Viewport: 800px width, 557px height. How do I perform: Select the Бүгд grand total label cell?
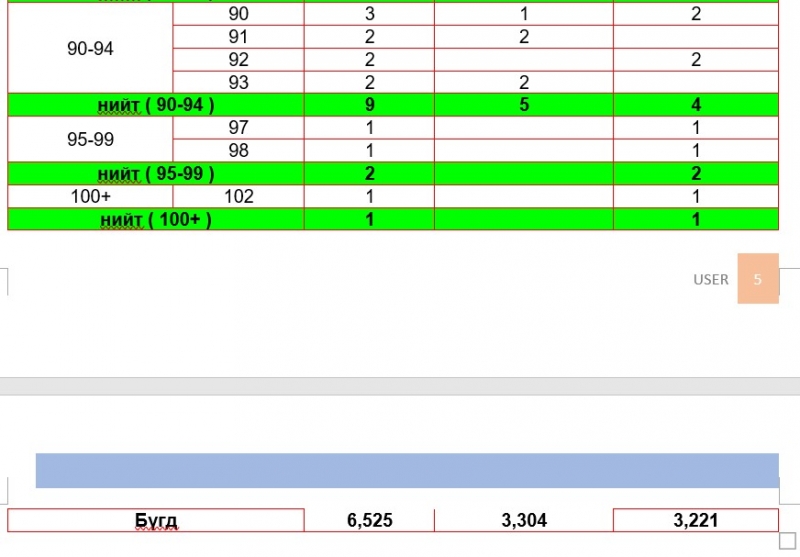156,520
